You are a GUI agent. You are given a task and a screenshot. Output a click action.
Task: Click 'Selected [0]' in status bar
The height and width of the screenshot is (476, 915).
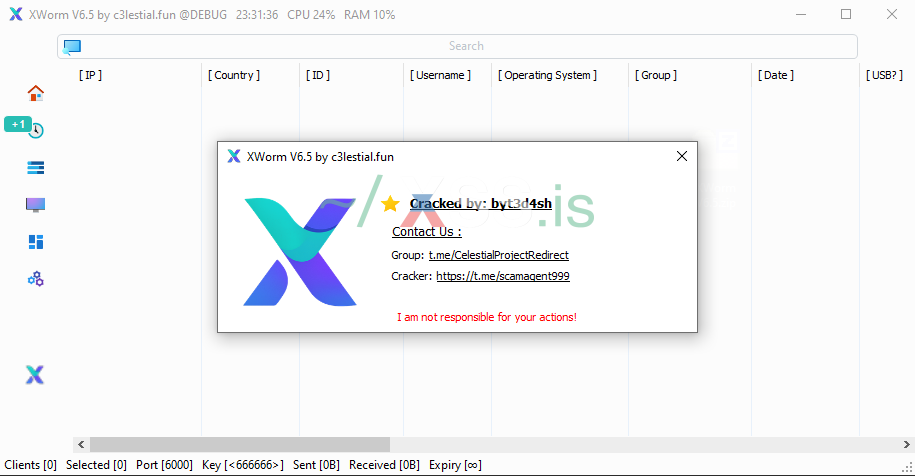click(x=96, y=465)
